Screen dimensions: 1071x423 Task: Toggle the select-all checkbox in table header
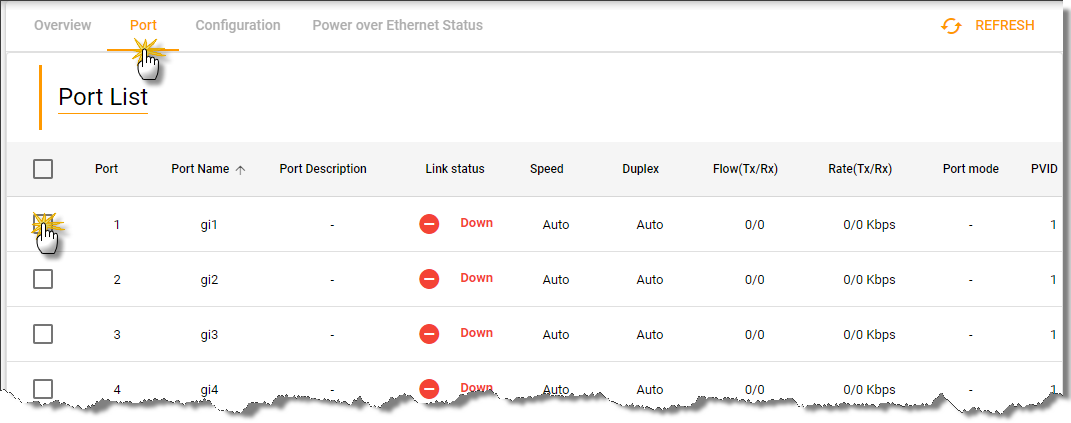[43, 169]
